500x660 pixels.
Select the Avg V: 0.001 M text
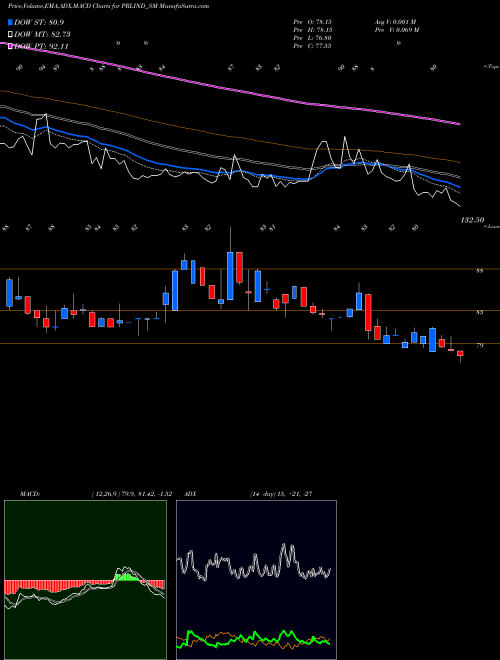396,22
